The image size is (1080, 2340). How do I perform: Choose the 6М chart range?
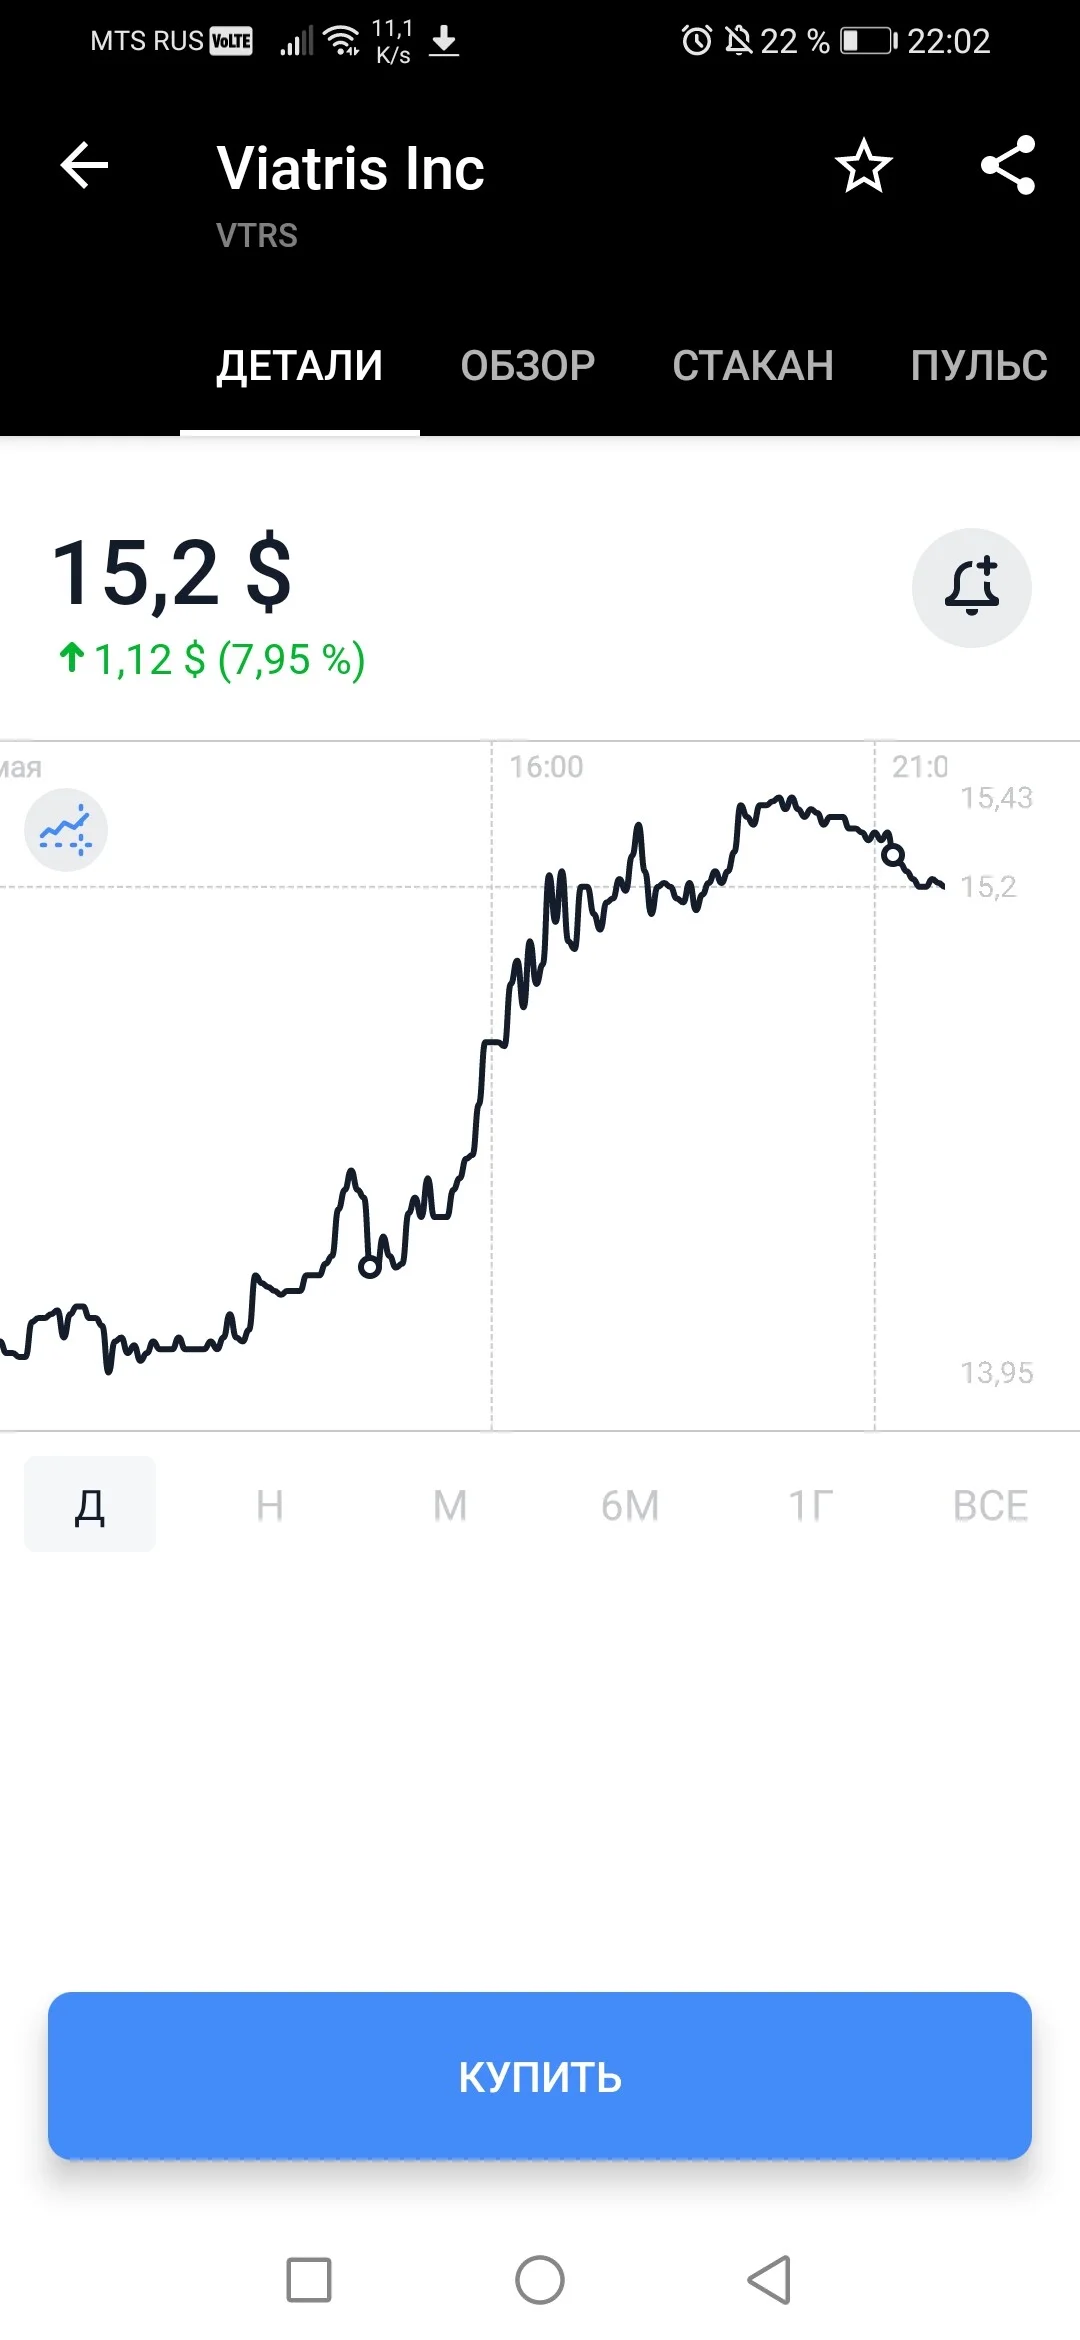[630, 1505]
